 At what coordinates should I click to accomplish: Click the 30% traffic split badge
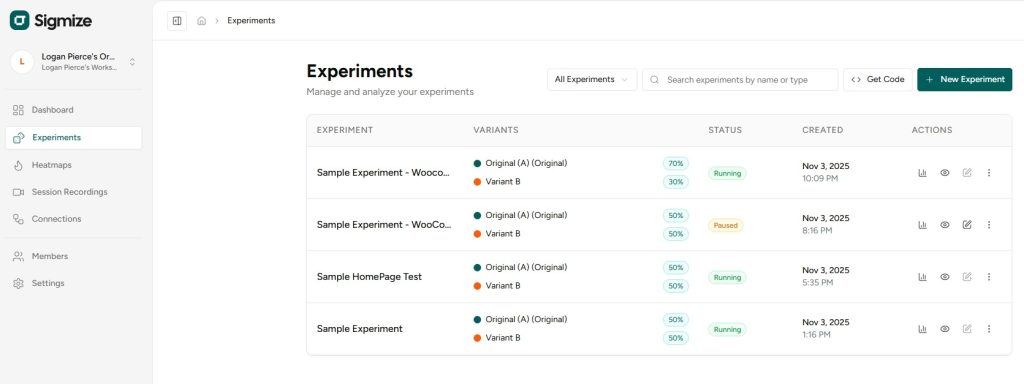676,182
